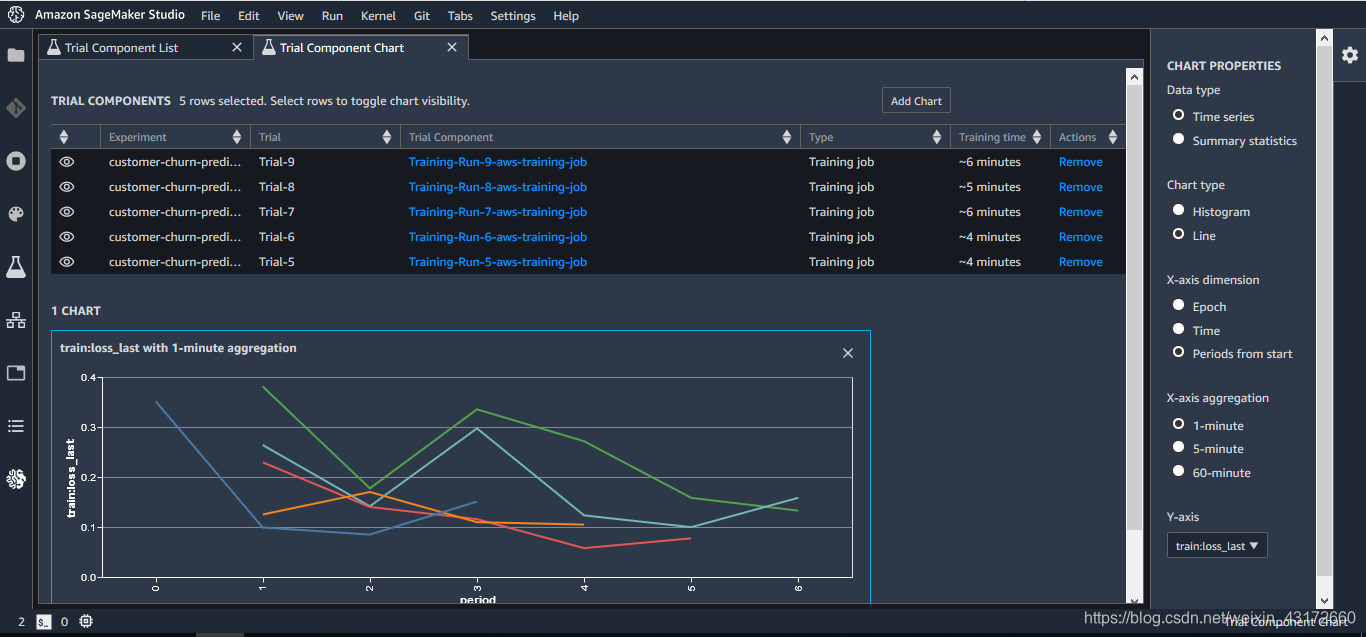The width and height of the screenshot is (1366, 637).
Task: Select Time X-axis dimension
Action: (x=1179, y=329)
